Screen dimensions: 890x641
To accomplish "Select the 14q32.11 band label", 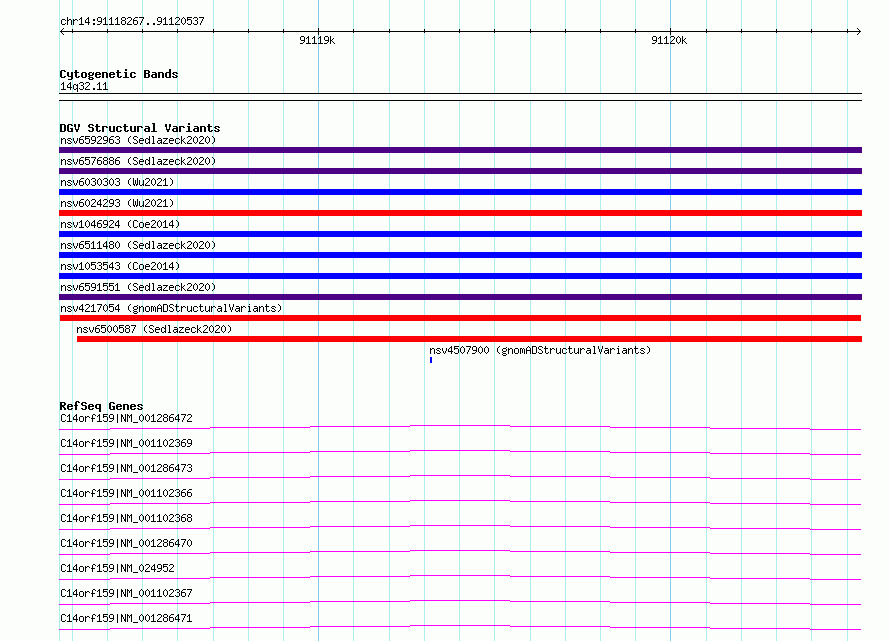I will 84,86.
